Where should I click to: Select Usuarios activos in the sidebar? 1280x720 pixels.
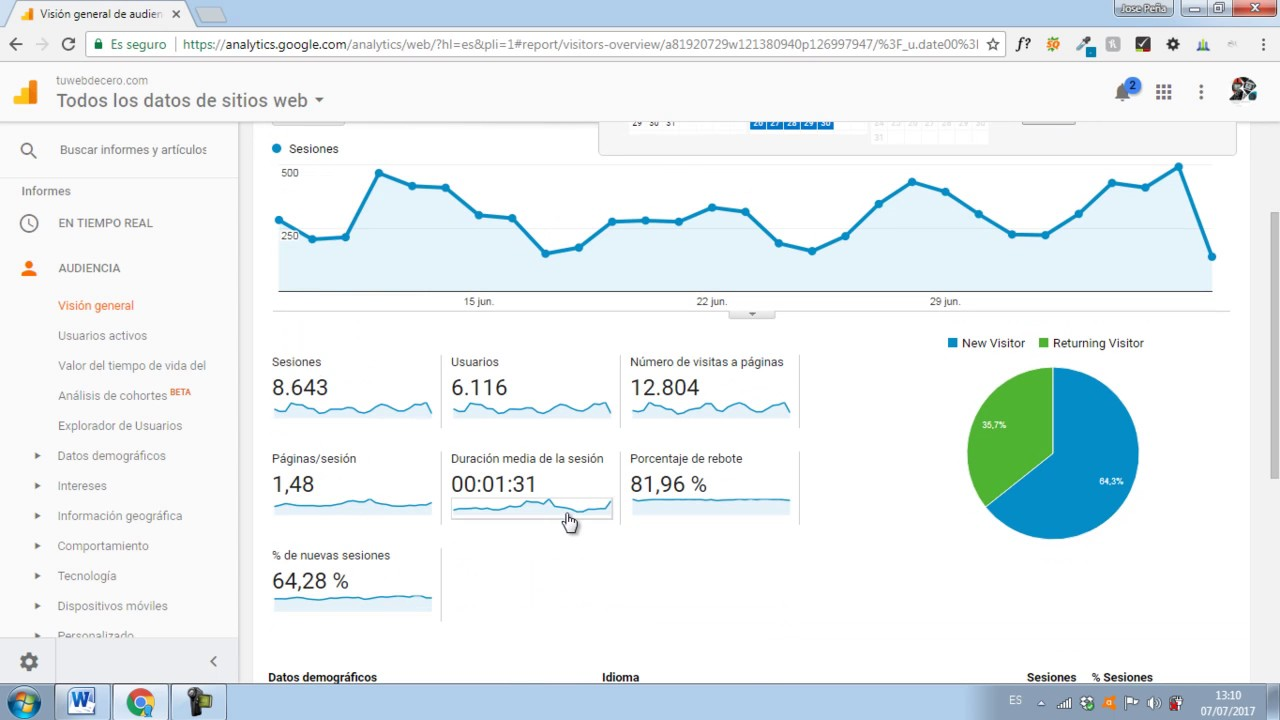pos(102,336)
